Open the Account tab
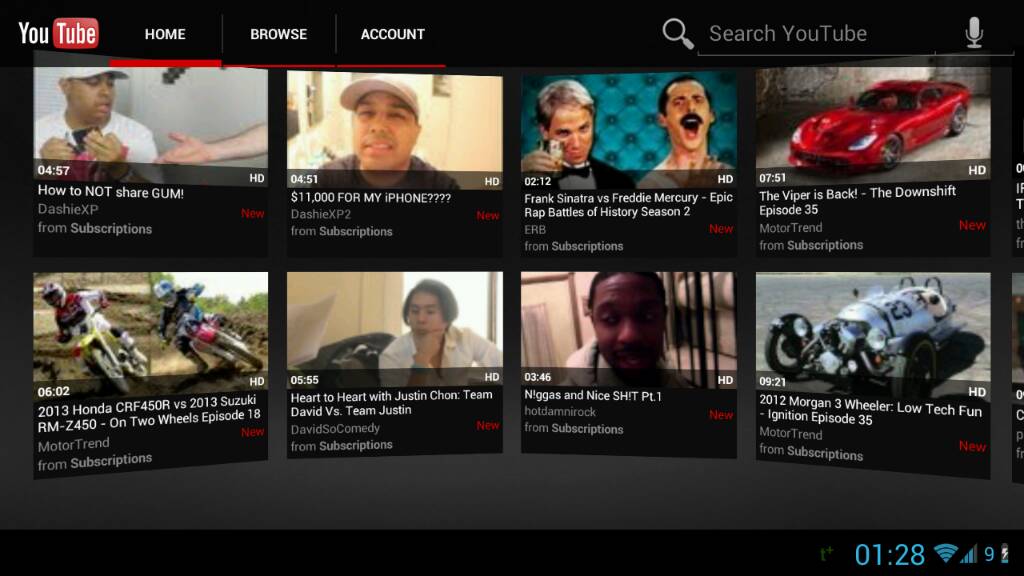This screenshot has height=576, width=1024. click(x=392, y=34)
